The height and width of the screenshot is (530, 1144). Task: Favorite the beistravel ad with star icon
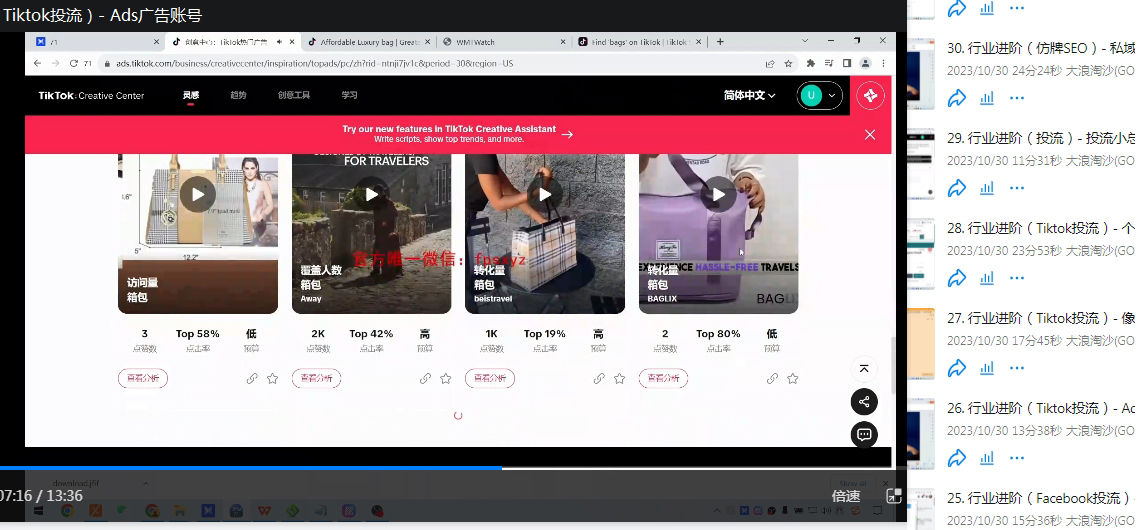pos(619,378)
